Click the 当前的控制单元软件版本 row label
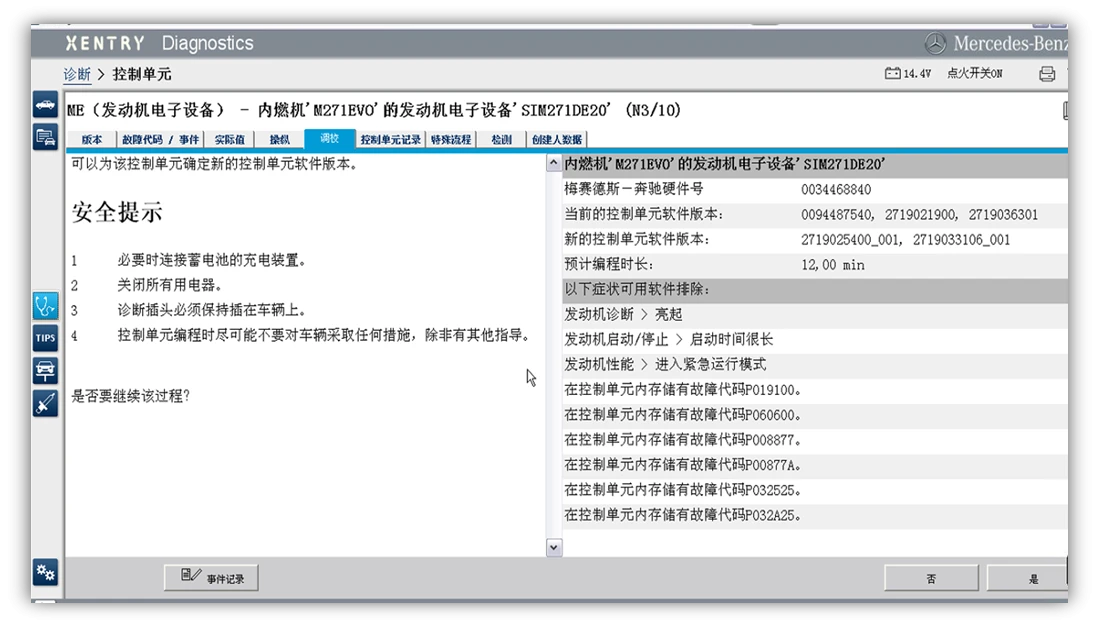The width and height of the screenshot is (1099, 627). pyautogui.click(x=643, y=214)
